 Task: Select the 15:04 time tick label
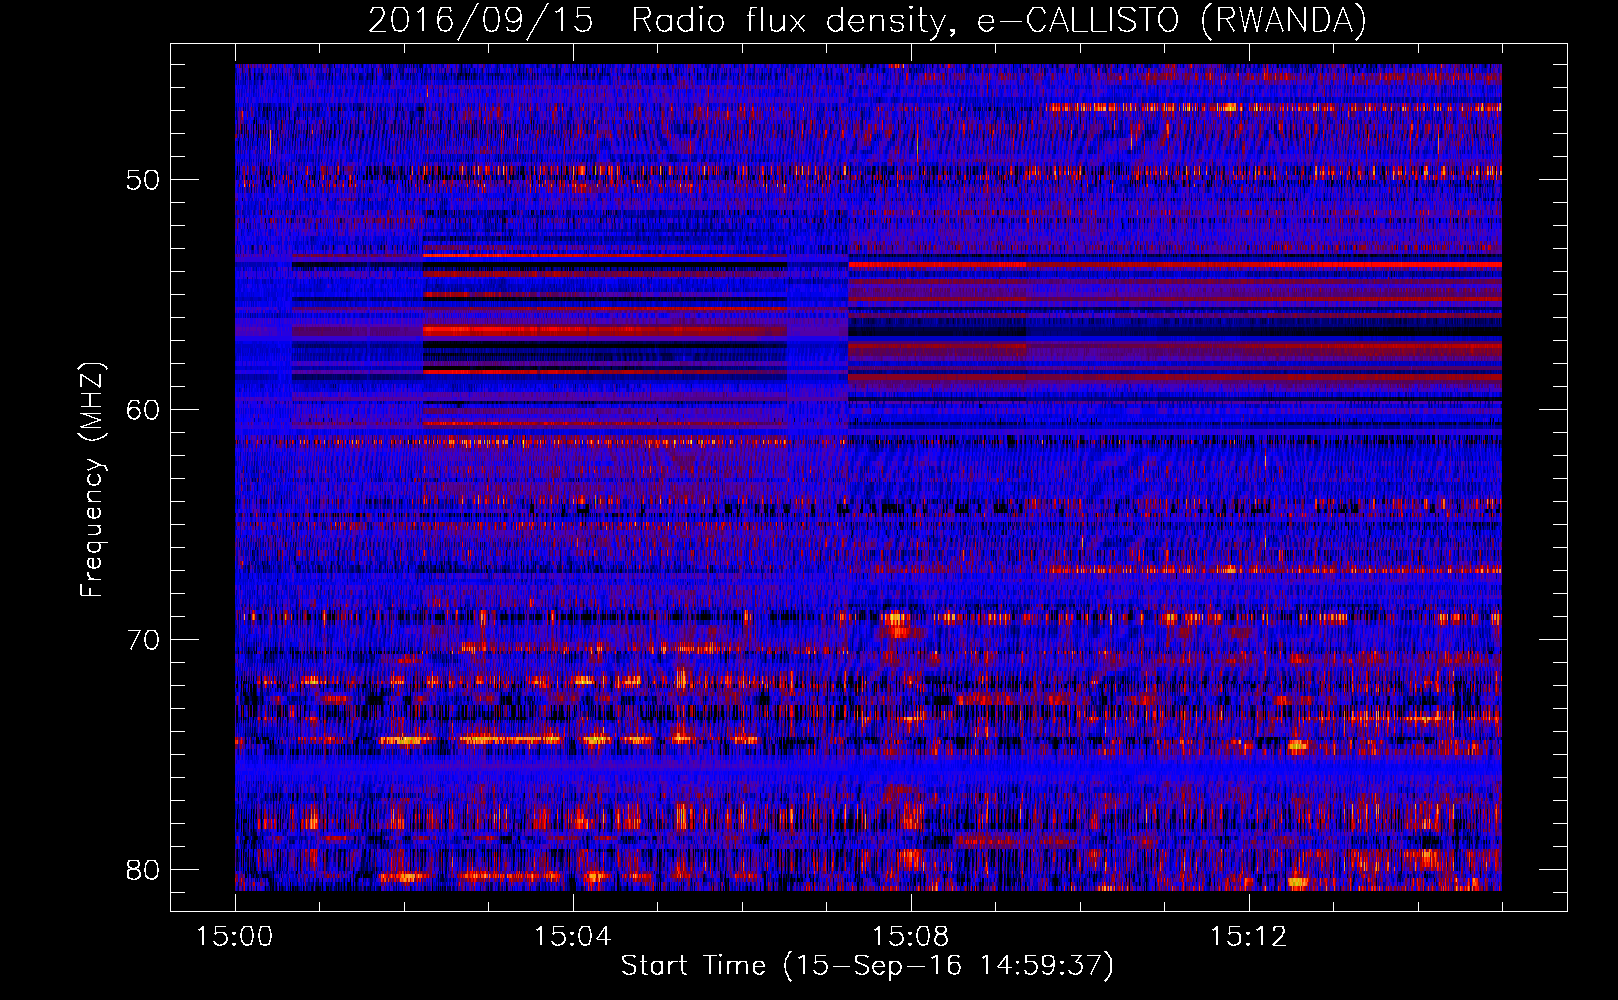572,937
